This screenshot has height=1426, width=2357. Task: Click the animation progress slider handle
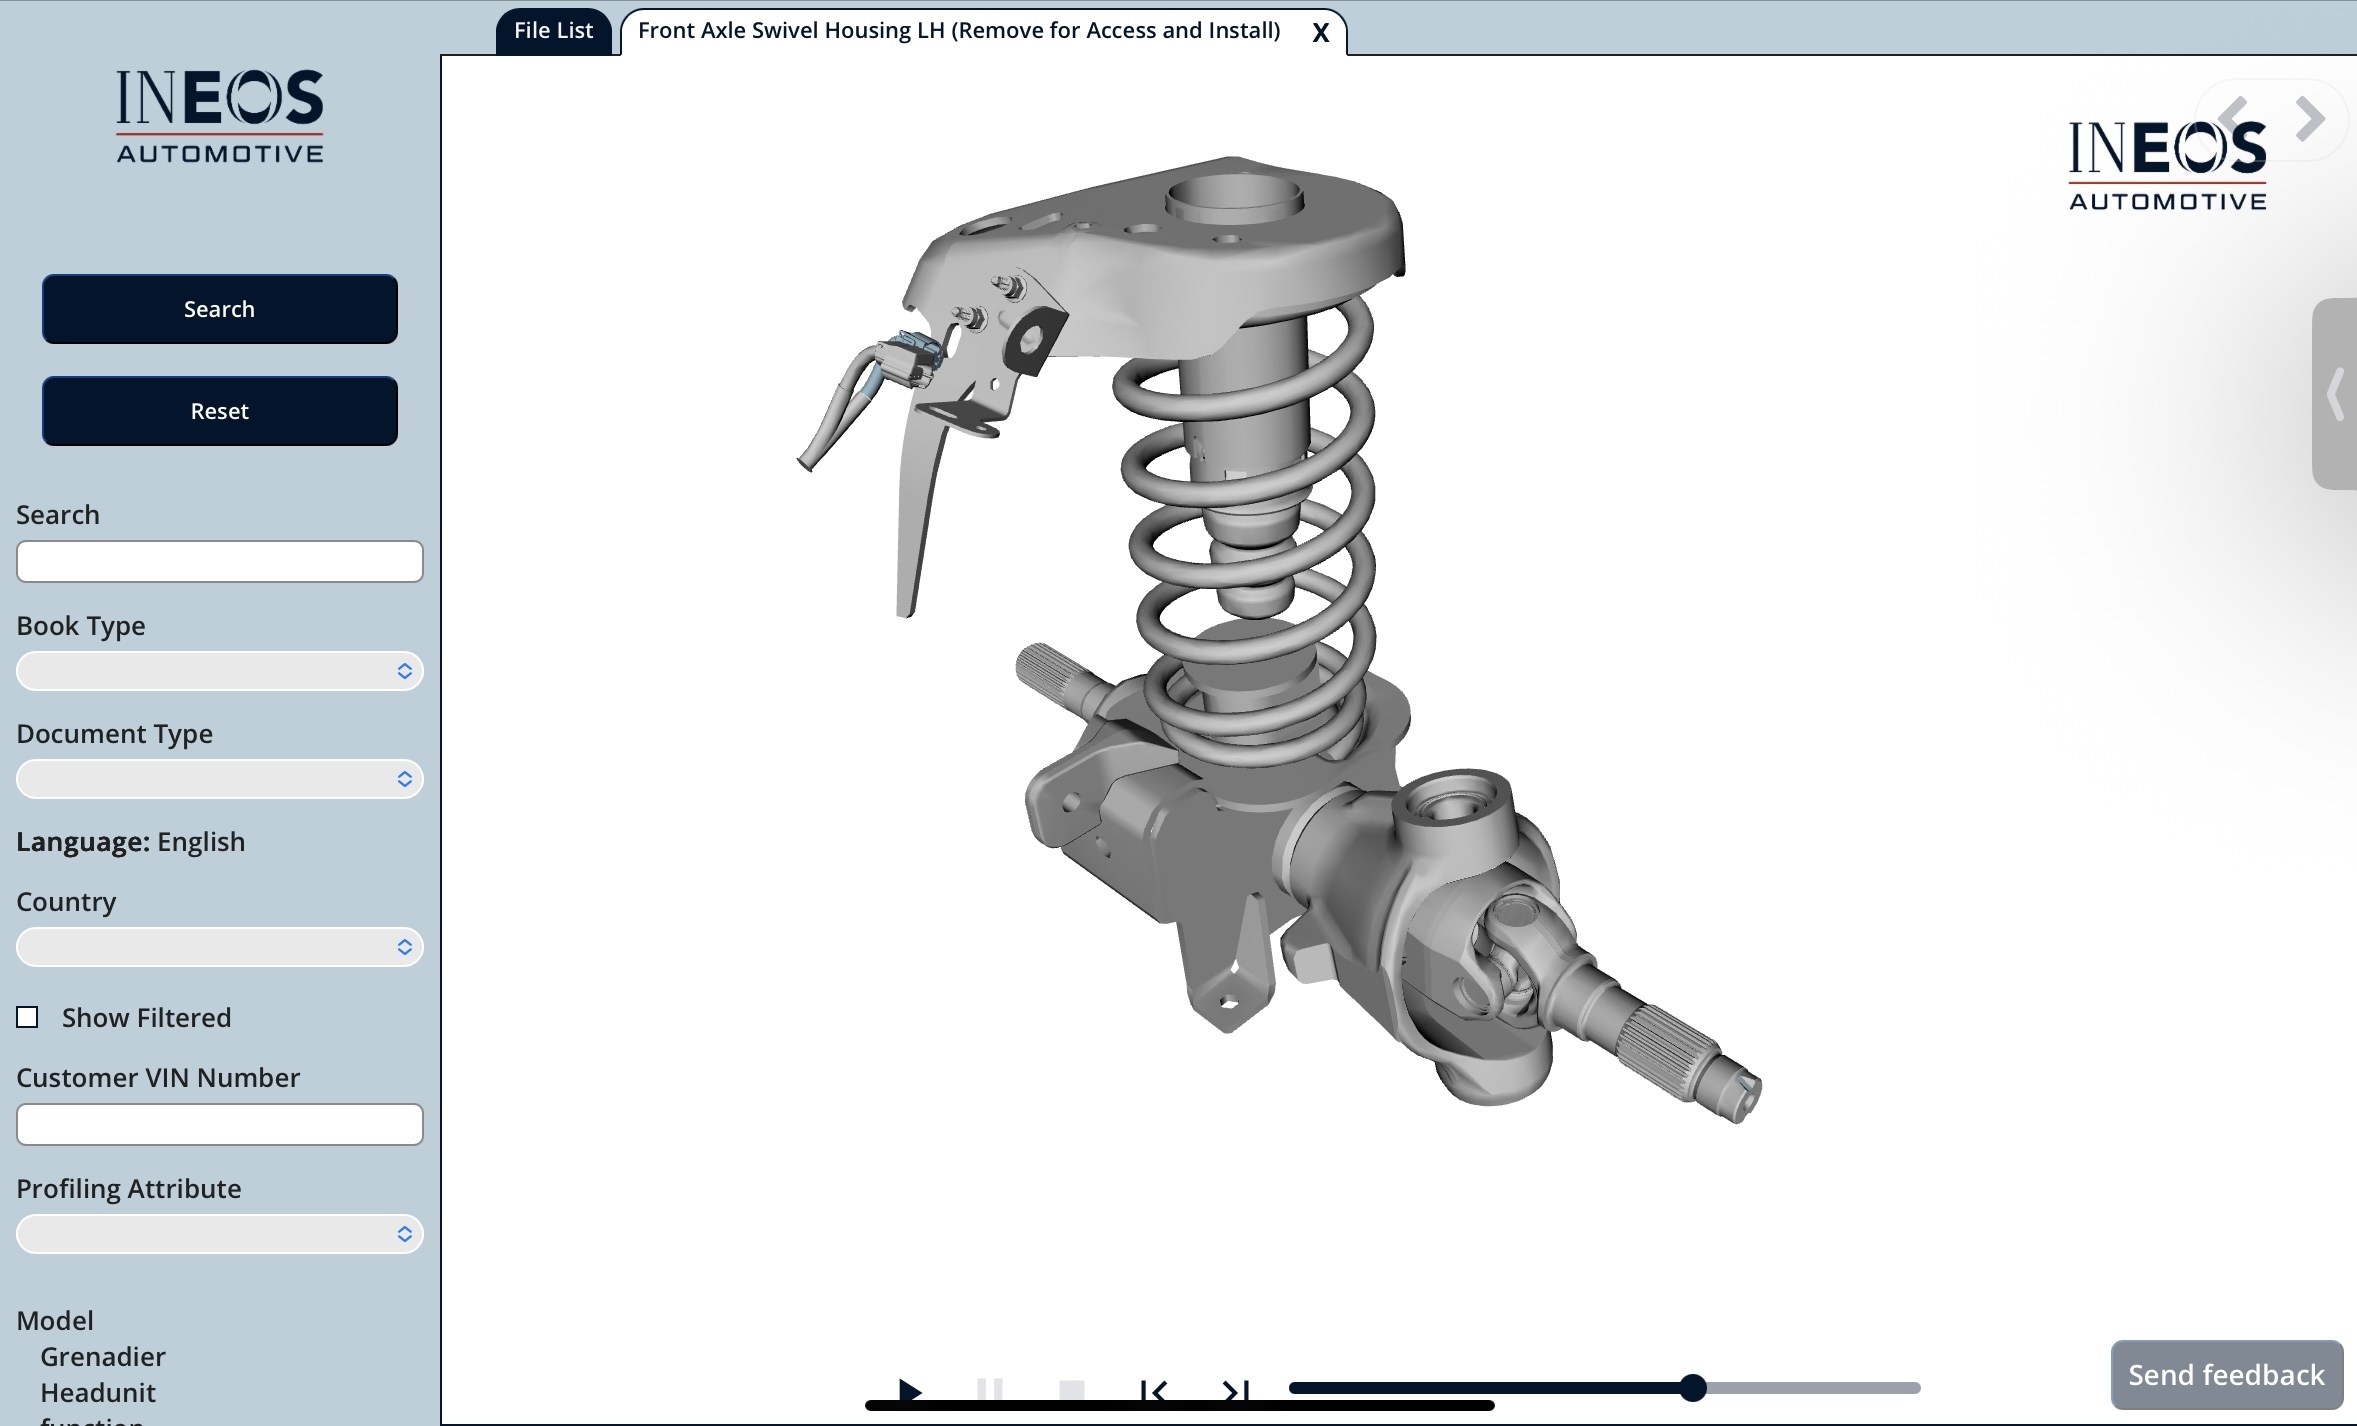click(x=1693, y=1388)
